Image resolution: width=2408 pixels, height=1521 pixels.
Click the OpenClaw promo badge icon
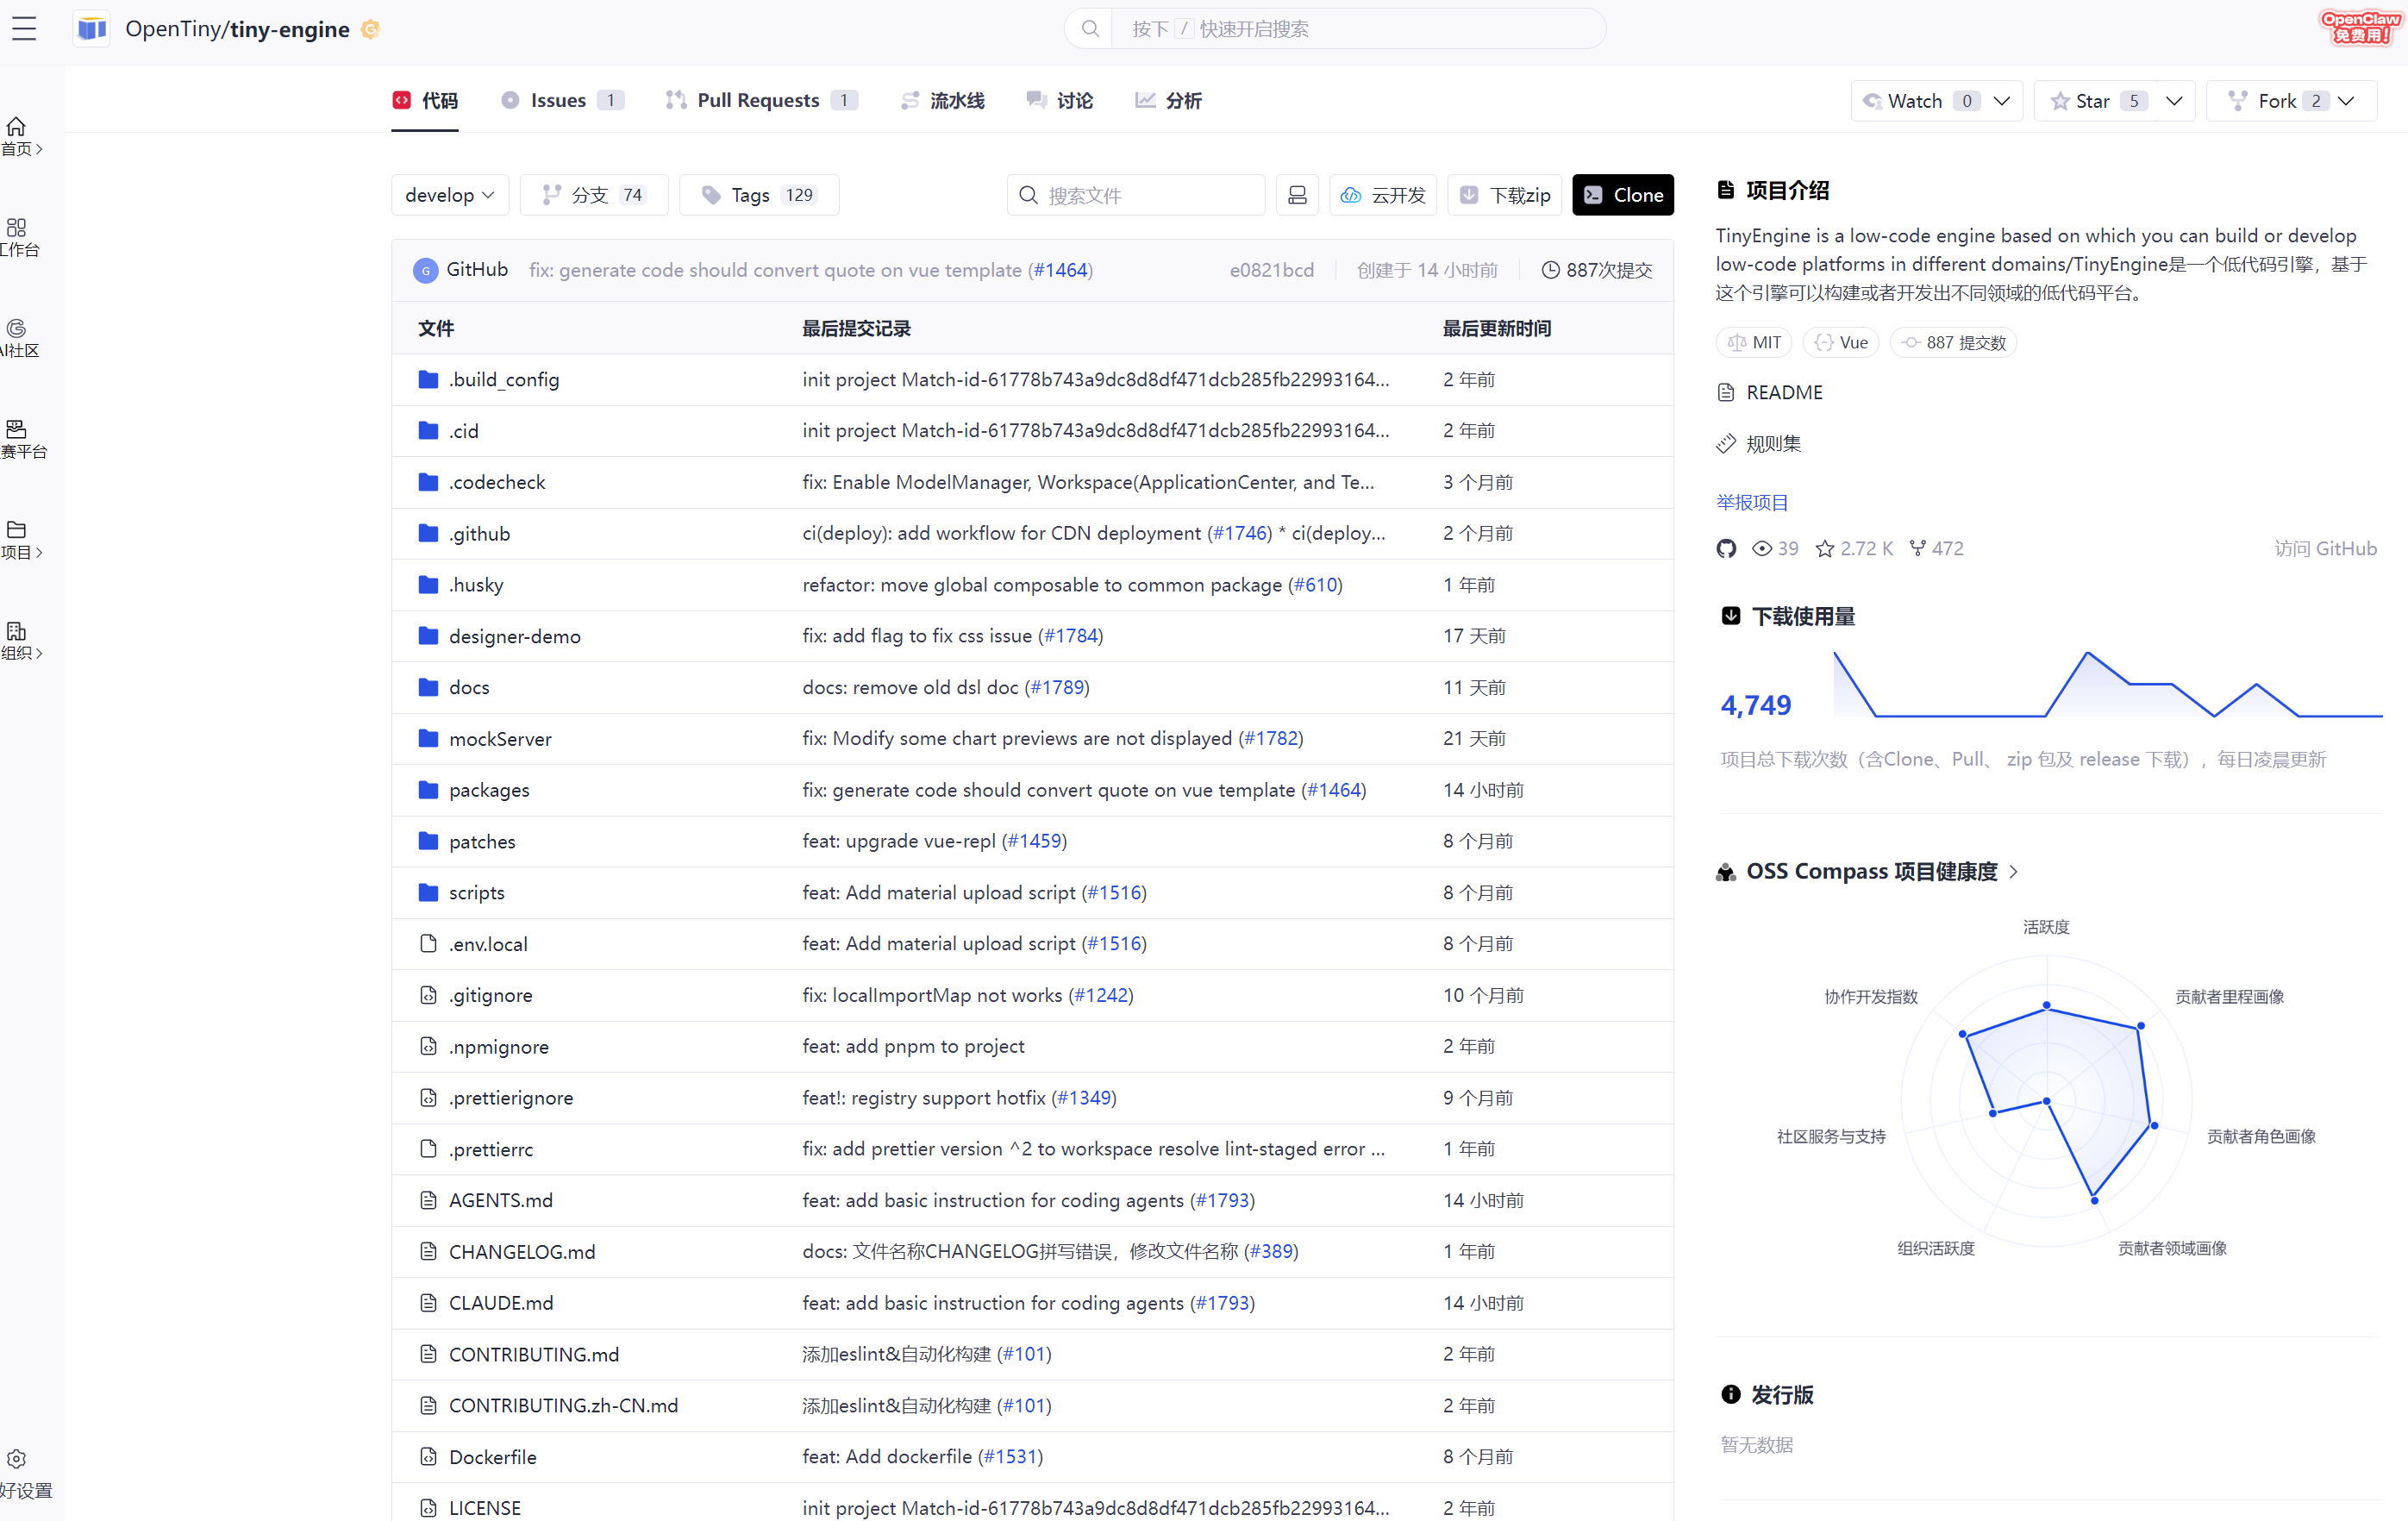tap(2360, 27)
